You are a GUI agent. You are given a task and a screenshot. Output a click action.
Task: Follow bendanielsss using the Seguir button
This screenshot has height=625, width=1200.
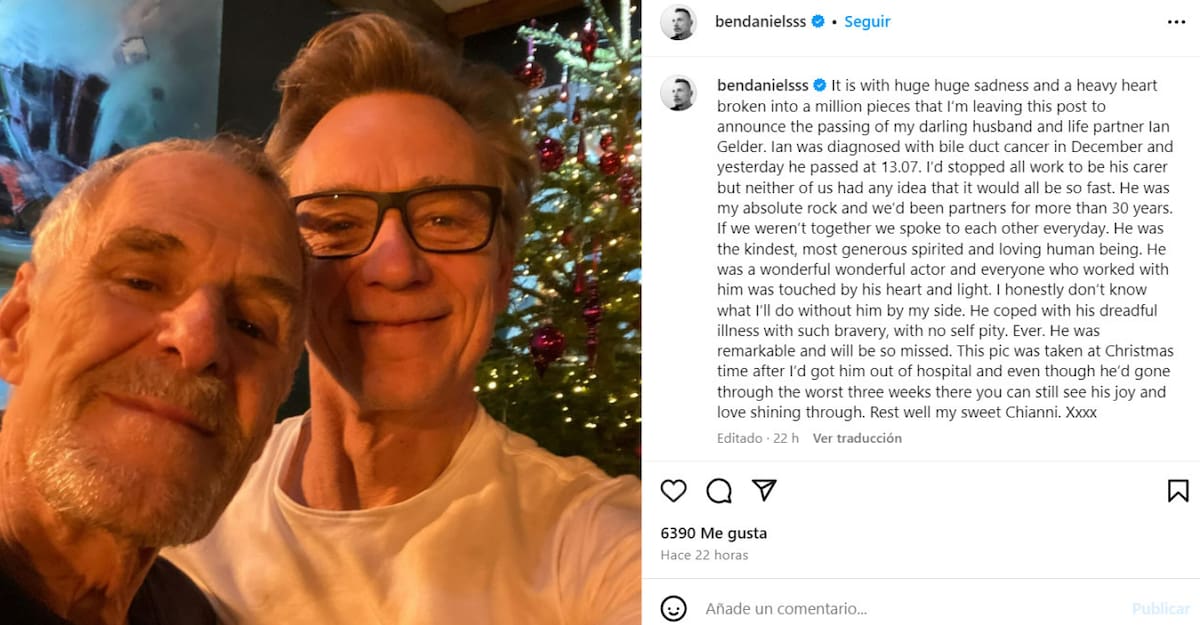(x=866, y=20)
